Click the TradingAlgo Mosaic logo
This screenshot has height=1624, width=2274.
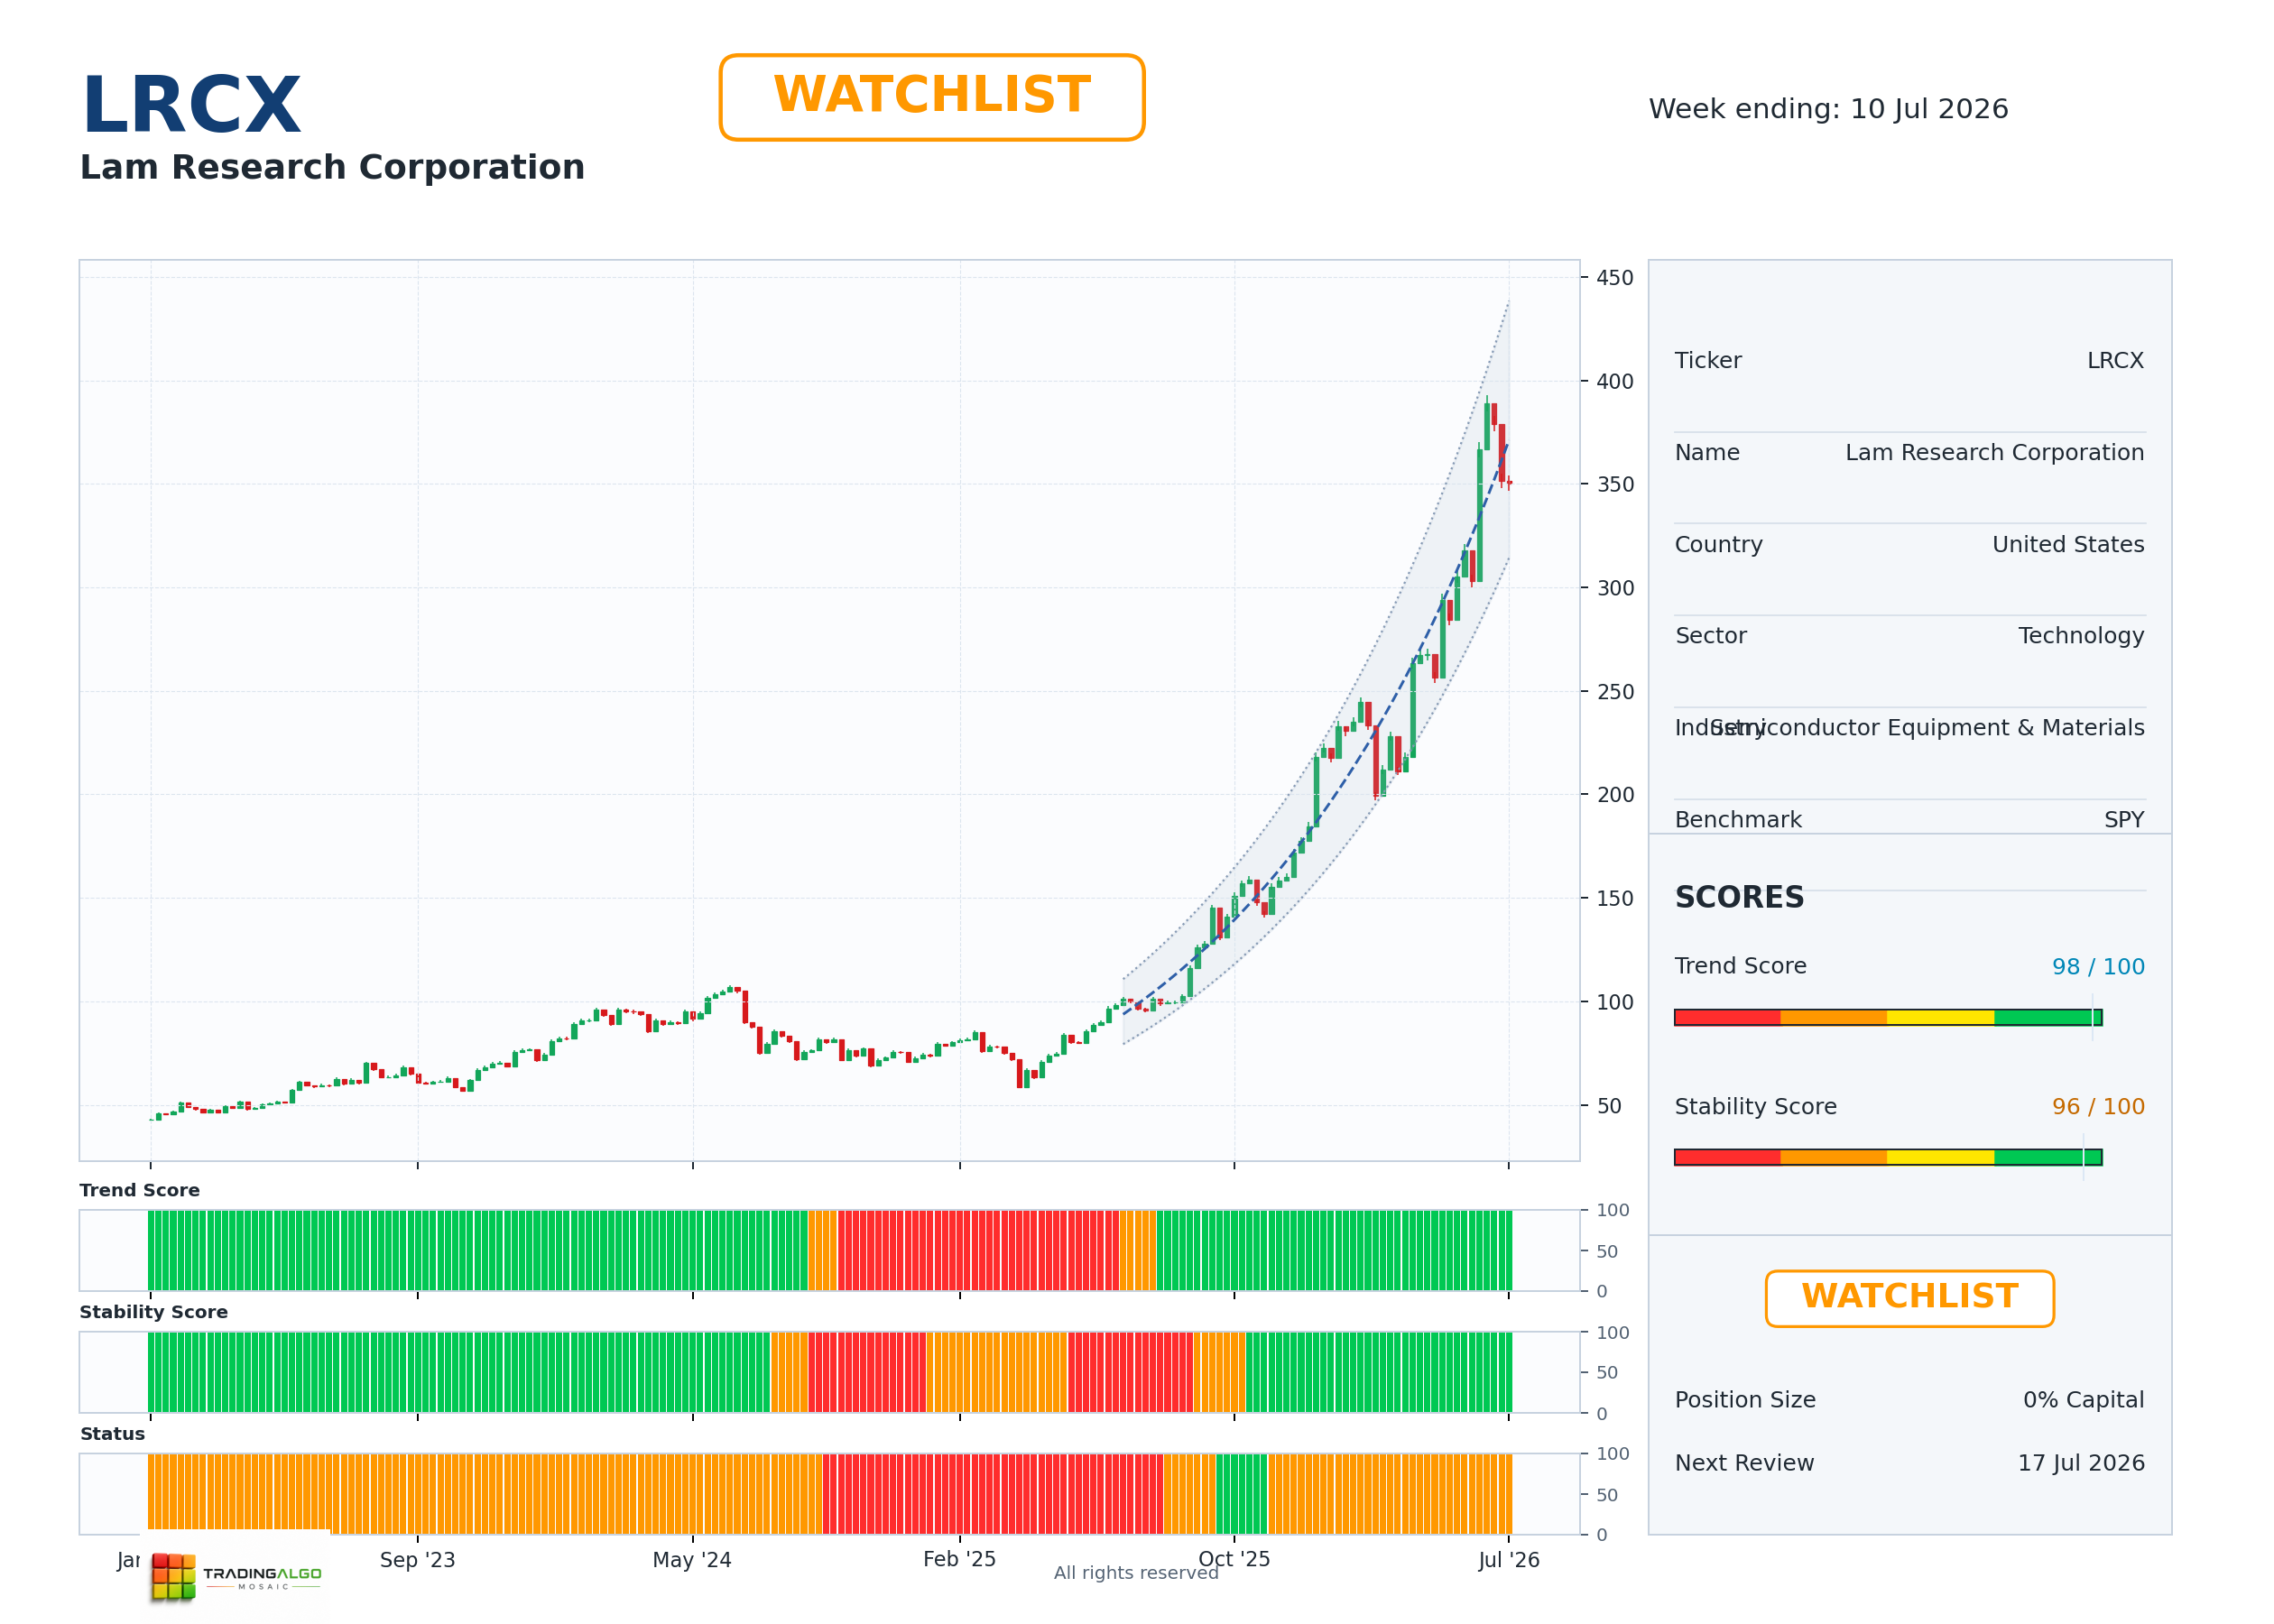(236, 1576)
